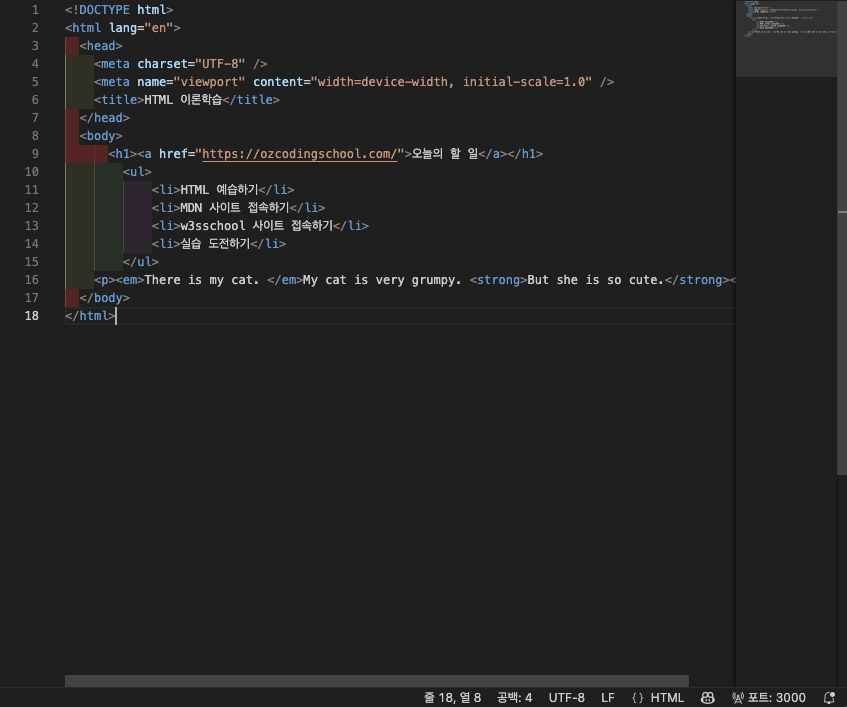Click the closing html tag

click(x=90, y=316)
